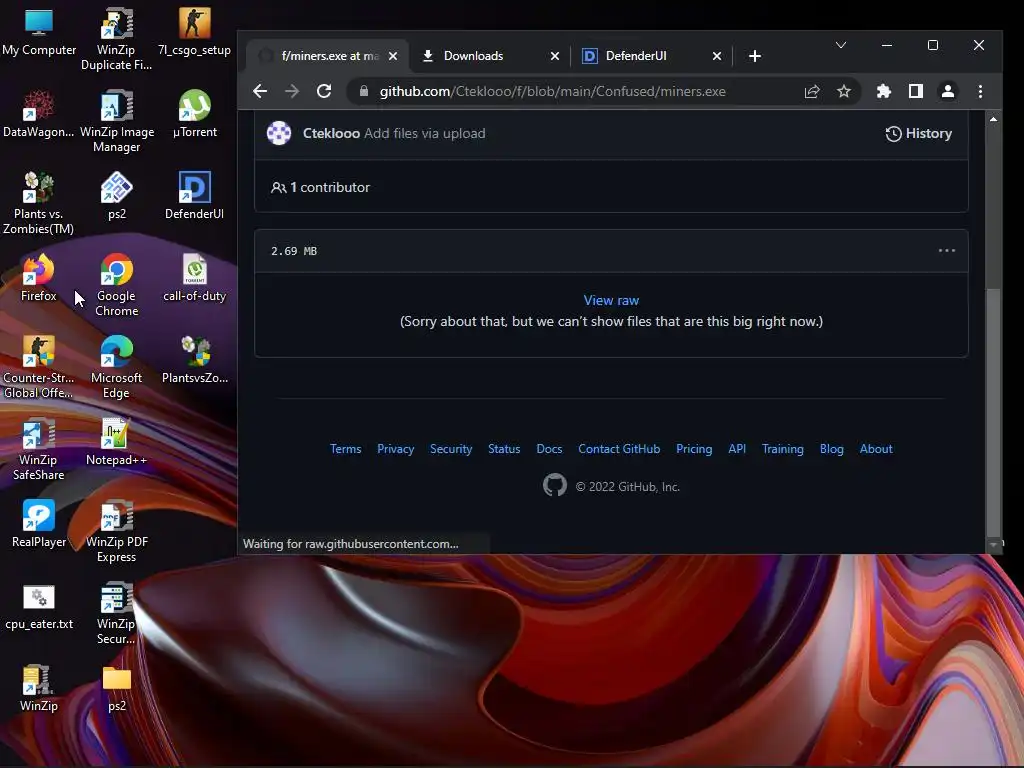The height and width of the screenshot is (768, 1024).
Task: Open Chrome Extensions puzzle icon
Action: 884,91
